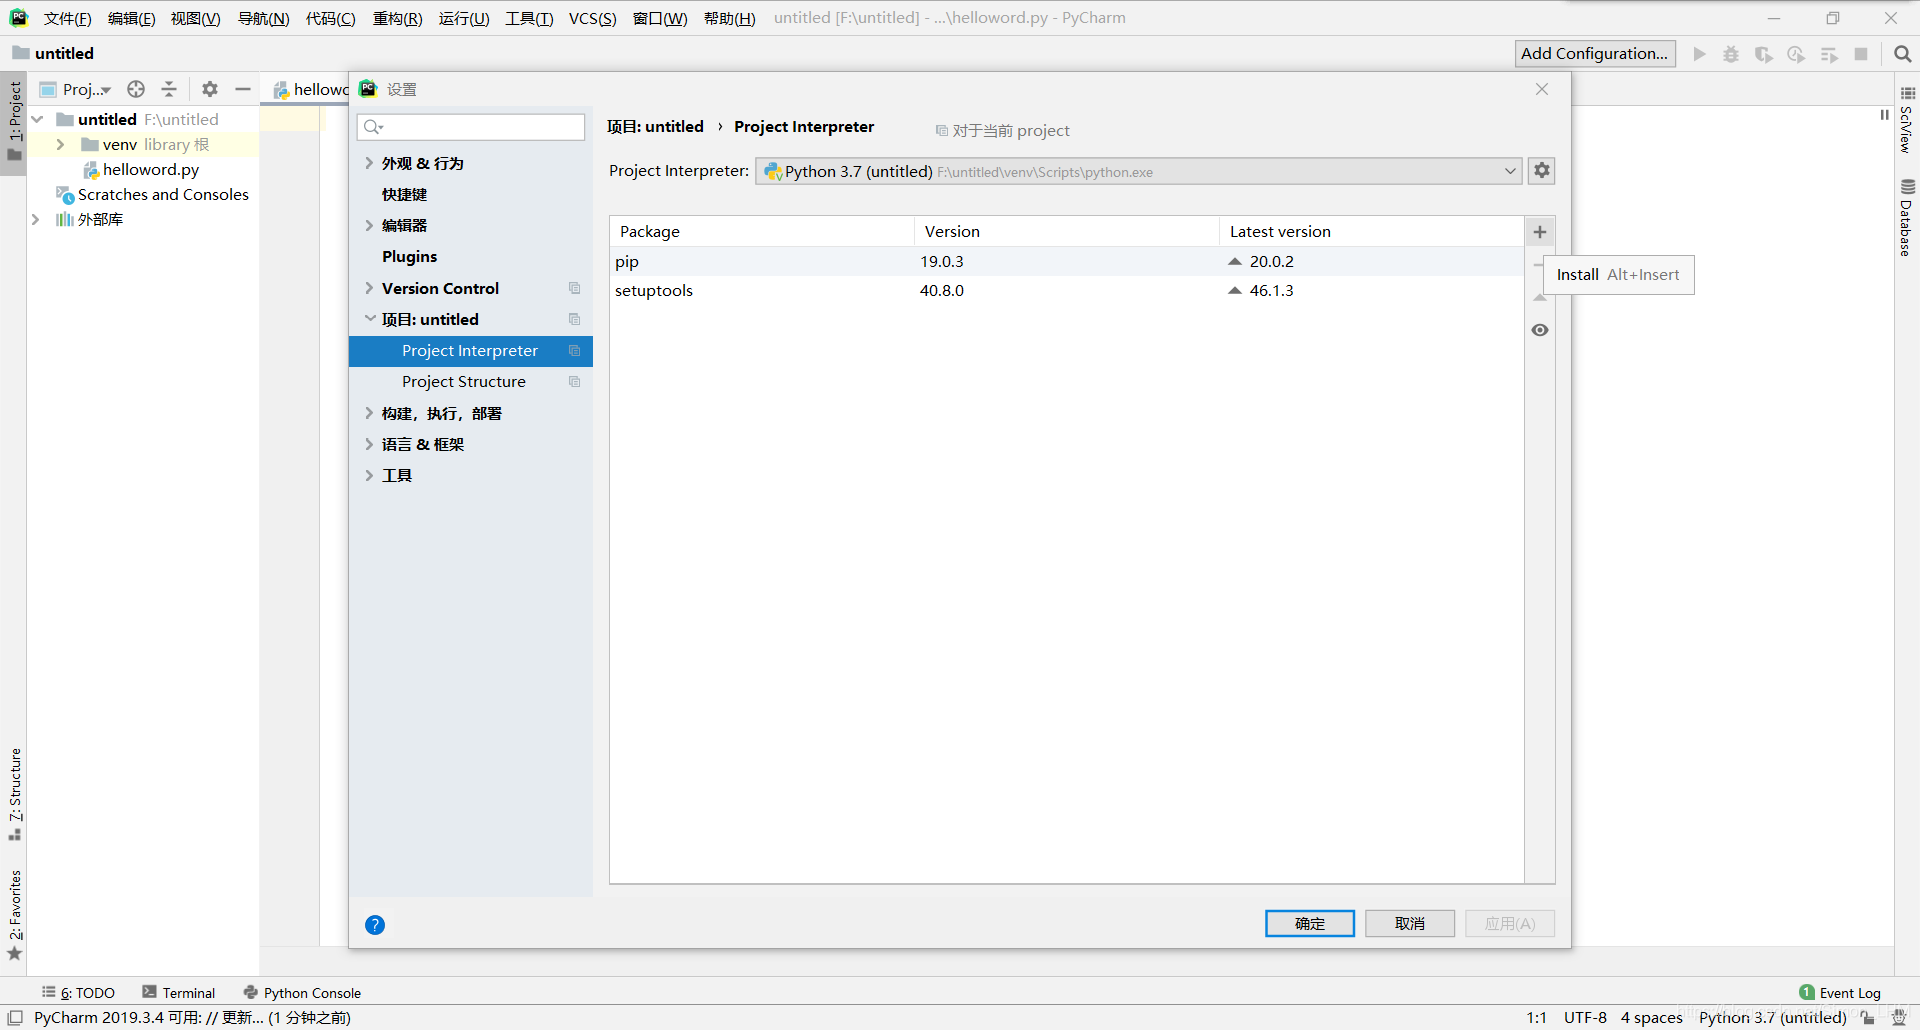The image size is (1920, 1030).
Task: Click the 取消 button
Action: tap(1410, 923)
